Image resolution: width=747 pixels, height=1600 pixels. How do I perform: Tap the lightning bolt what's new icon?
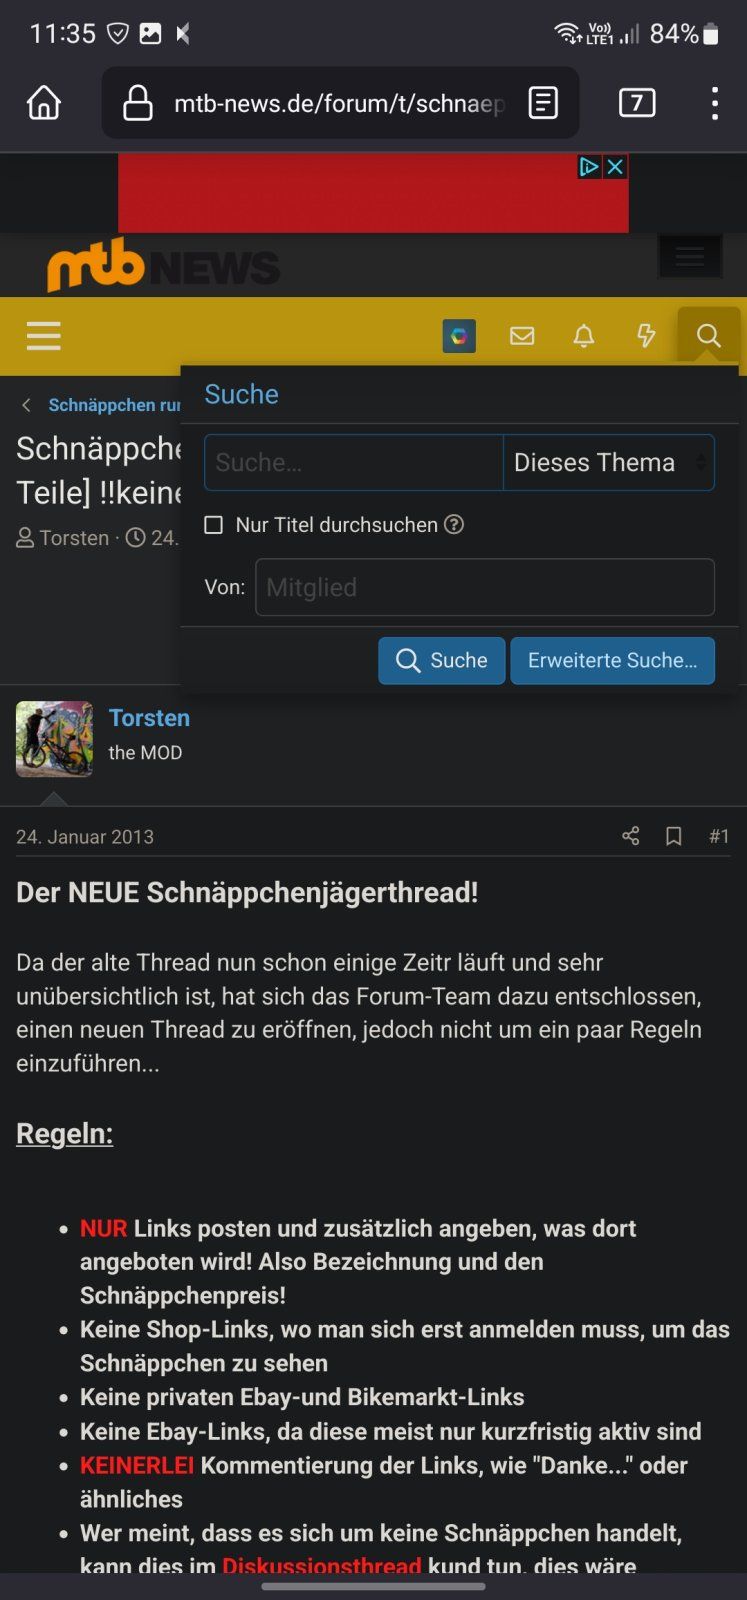coord(646,336)
